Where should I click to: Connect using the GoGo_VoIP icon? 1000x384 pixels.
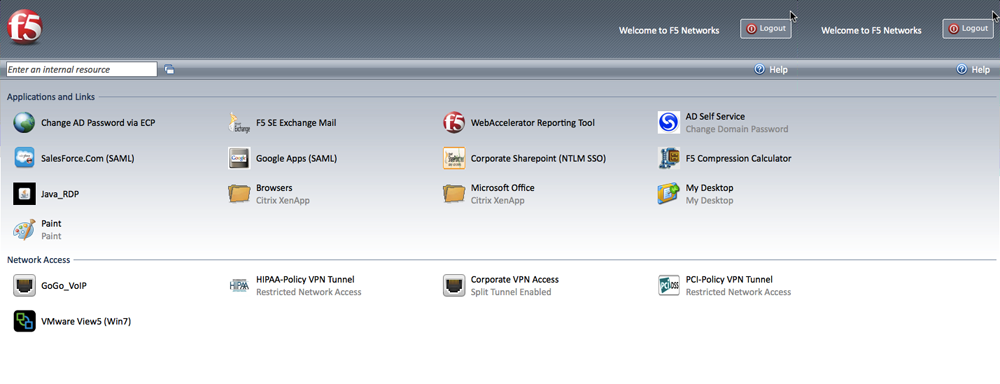click(24, 286)
